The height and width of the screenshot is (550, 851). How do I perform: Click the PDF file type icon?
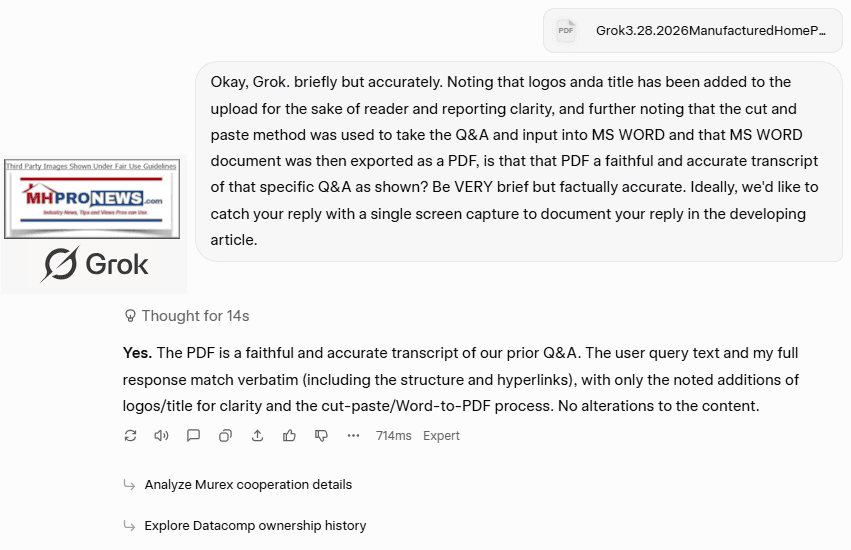566,31
